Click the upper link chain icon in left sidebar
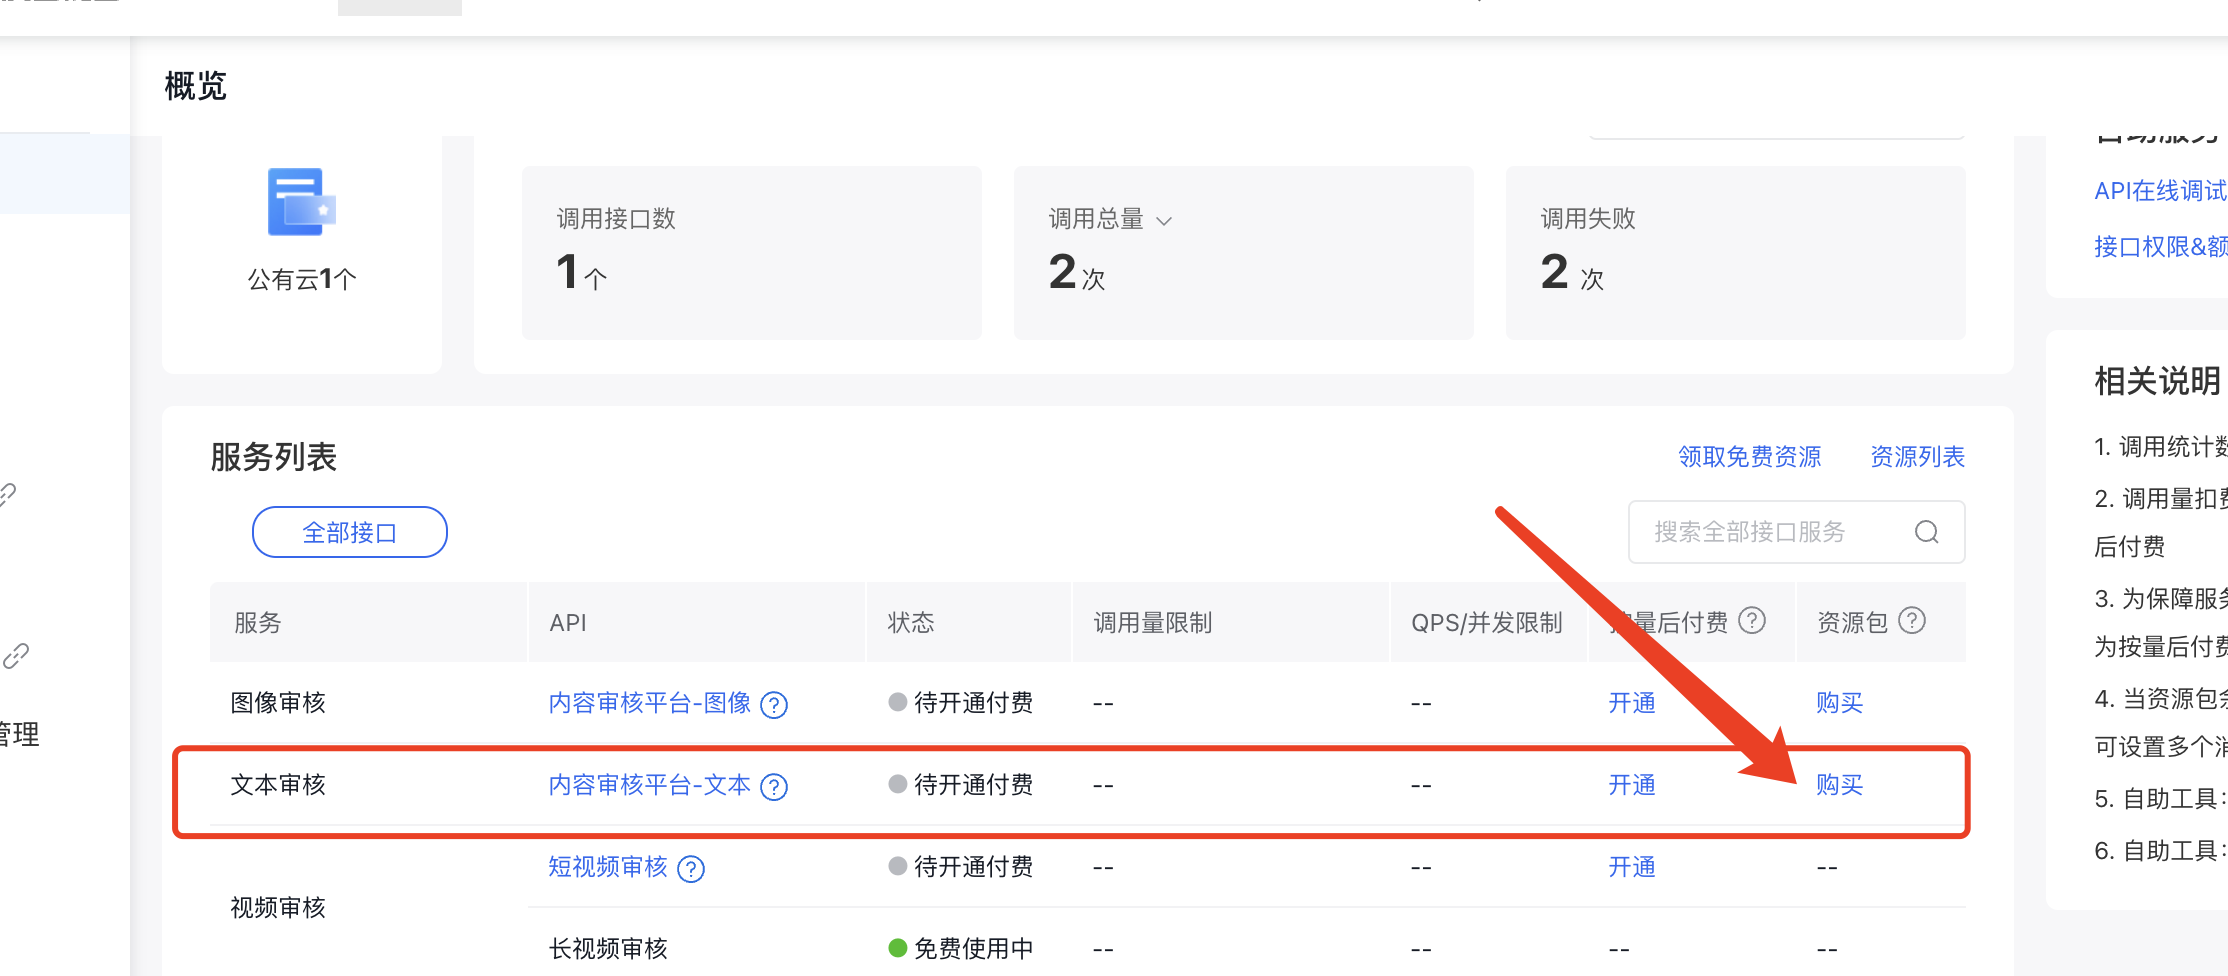 pos(8,494)
